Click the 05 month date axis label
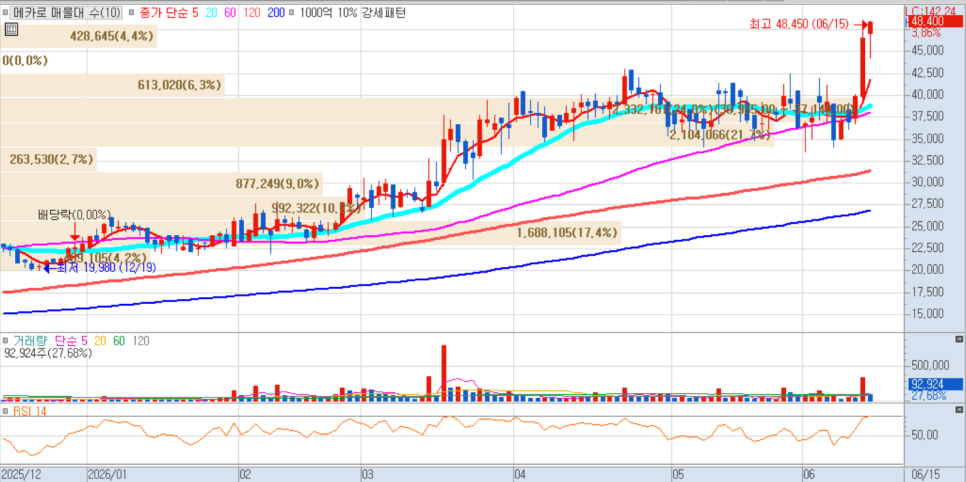 click(x=678, y=475)
